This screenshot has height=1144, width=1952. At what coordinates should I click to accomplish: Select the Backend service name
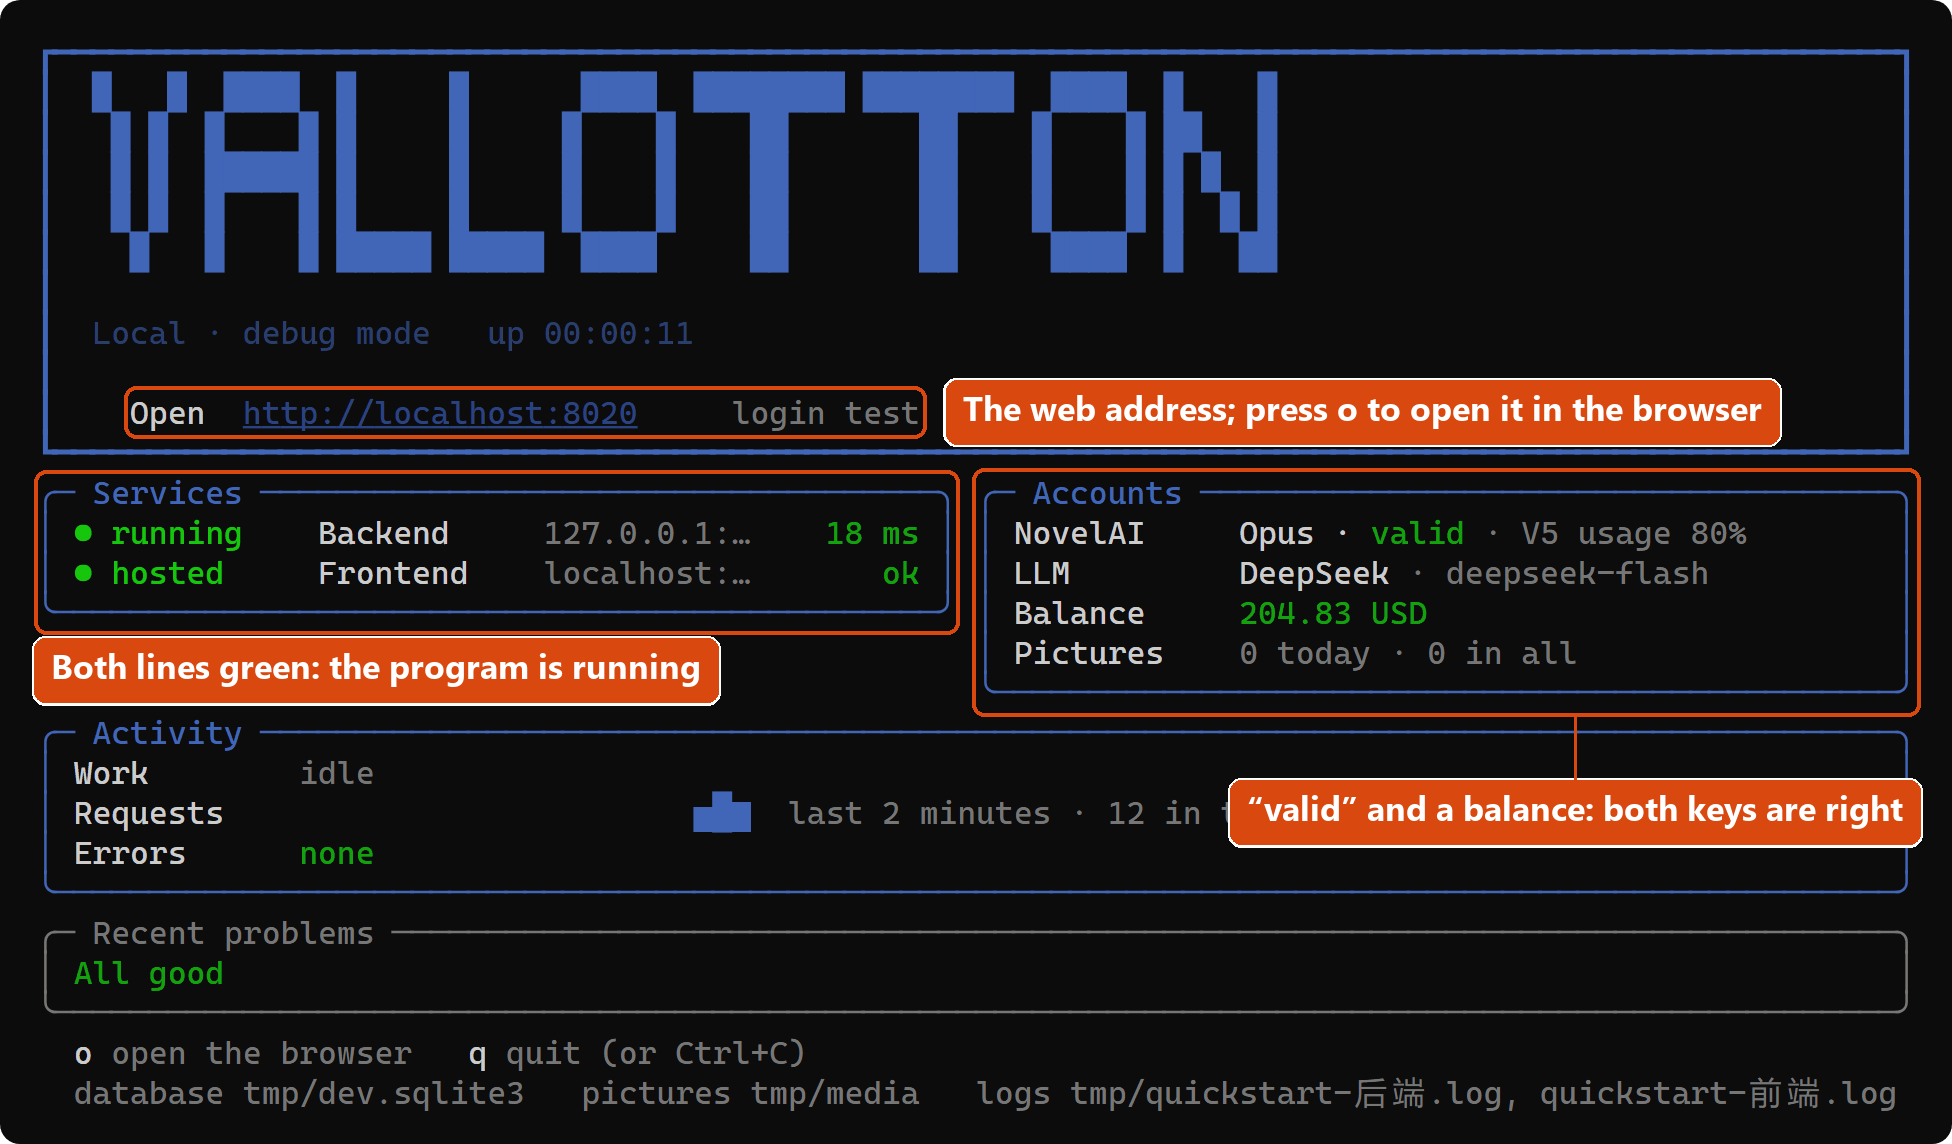click(383, 534)
